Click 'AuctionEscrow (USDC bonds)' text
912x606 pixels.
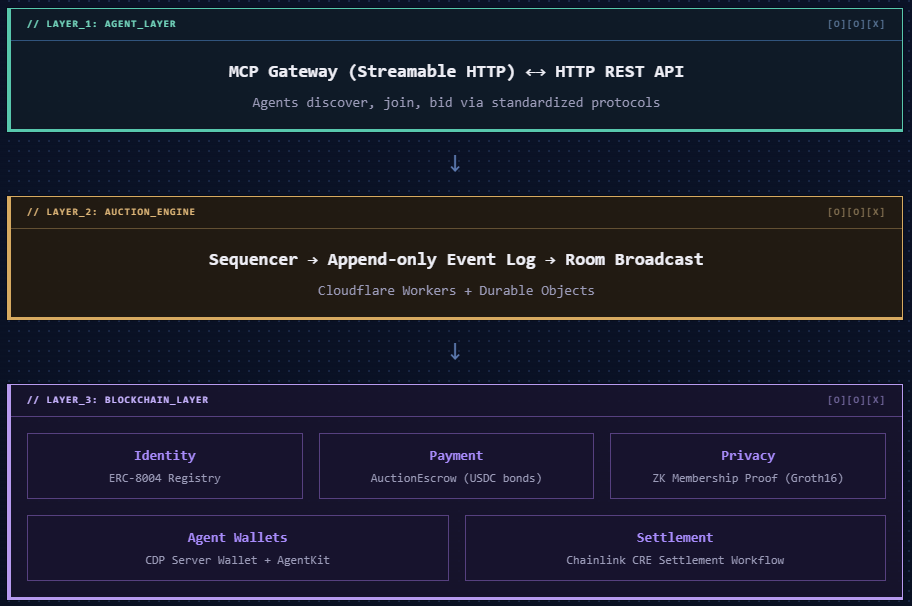[456, 478]
